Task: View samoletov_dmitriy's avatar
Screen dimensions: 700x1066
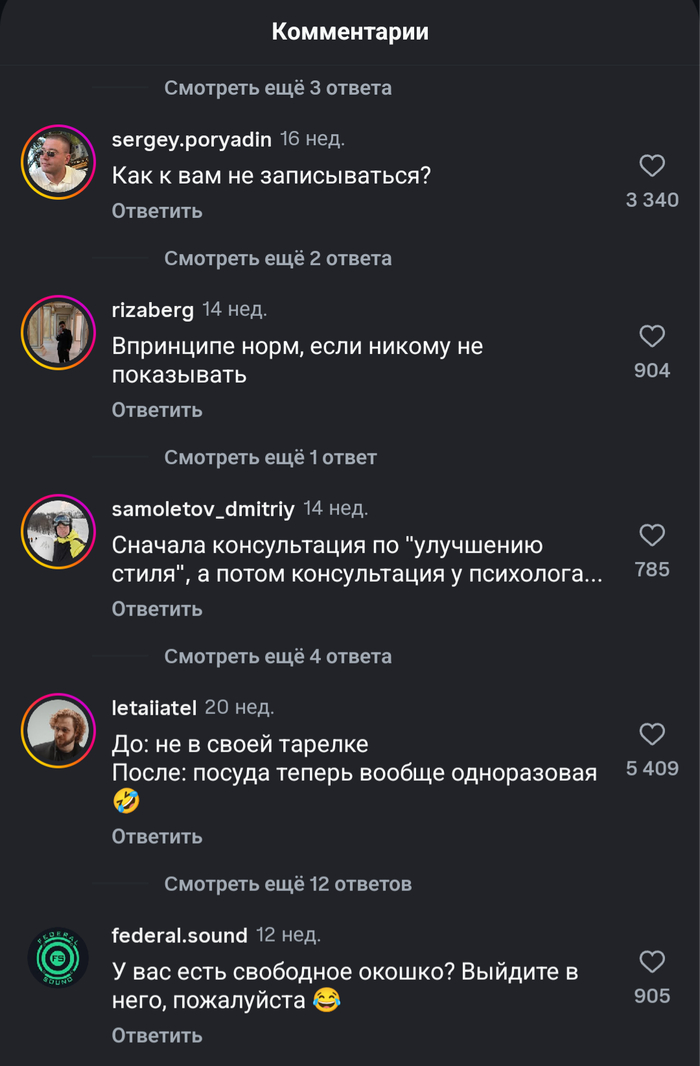Action: [57, 532]
